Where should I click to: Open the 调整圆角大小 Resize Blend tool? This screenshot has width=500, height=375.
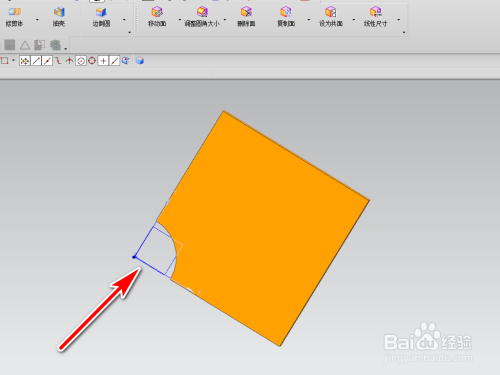click(202, 17)
